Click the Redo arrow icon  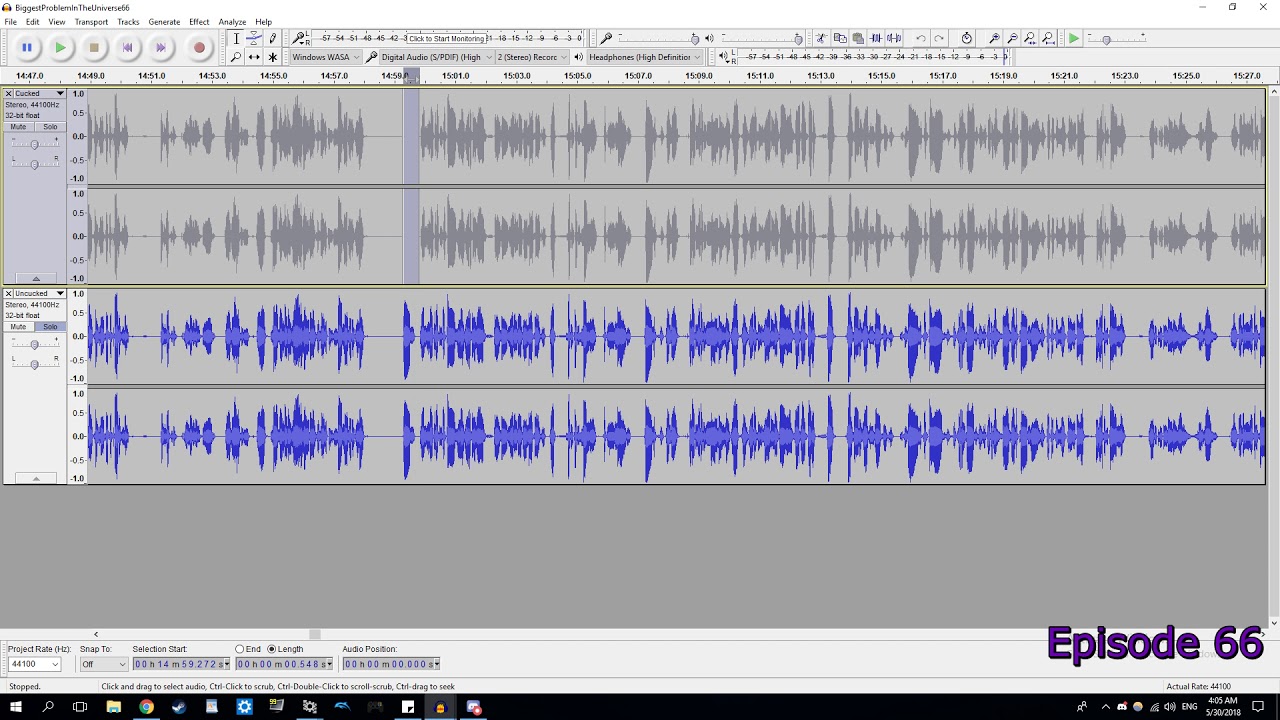938,39
